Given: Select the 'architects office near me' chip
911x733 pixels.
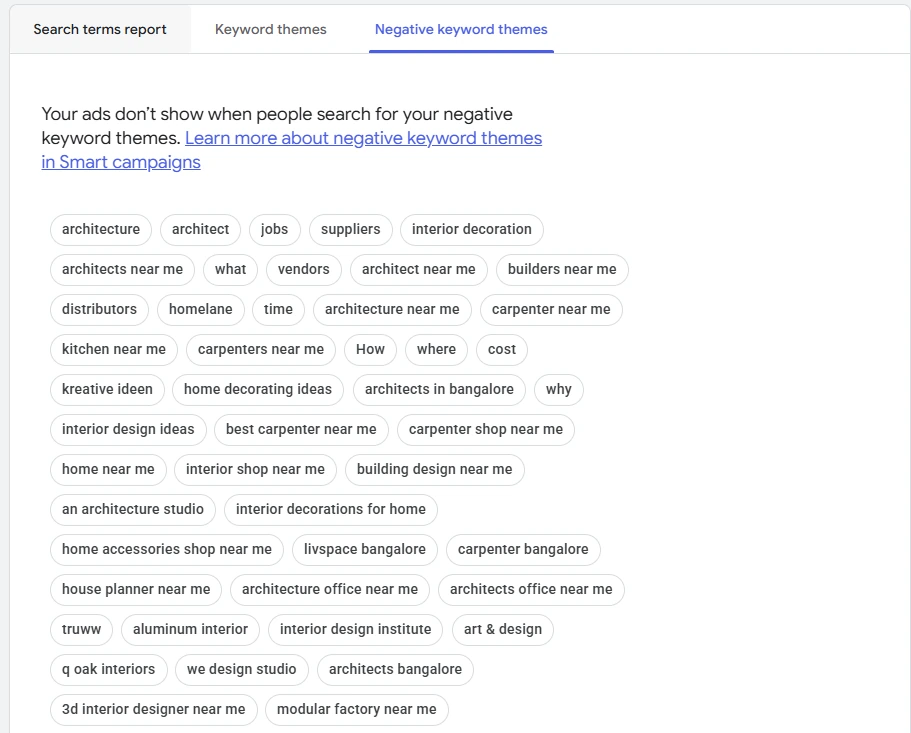Looking at the screenshot, I should pyautogui.click(x=531, y=590).
